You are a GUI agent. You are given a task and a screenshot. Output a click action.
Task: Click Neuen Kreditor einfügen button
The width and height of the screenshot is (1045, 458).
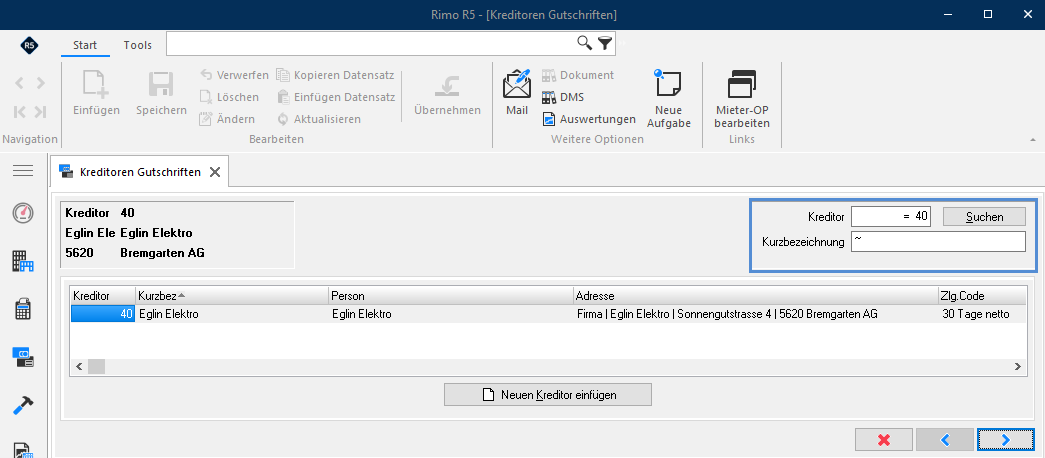548,395
